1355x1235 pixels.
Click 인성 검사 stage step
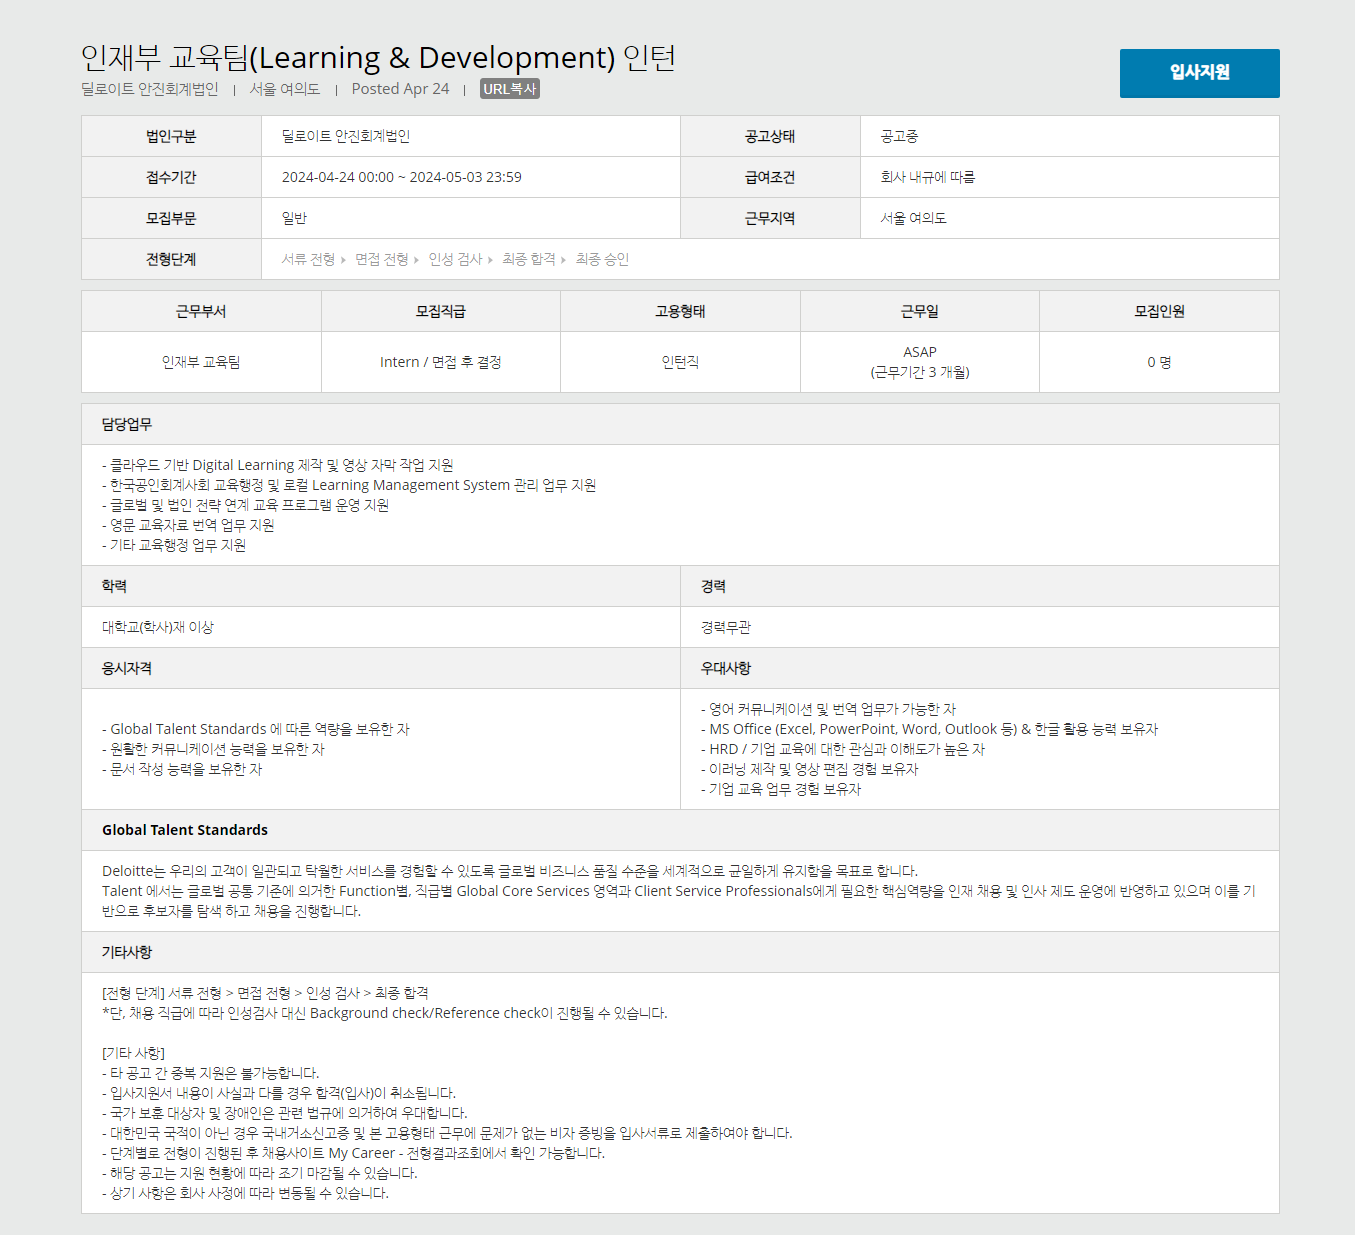coord(456,259)
